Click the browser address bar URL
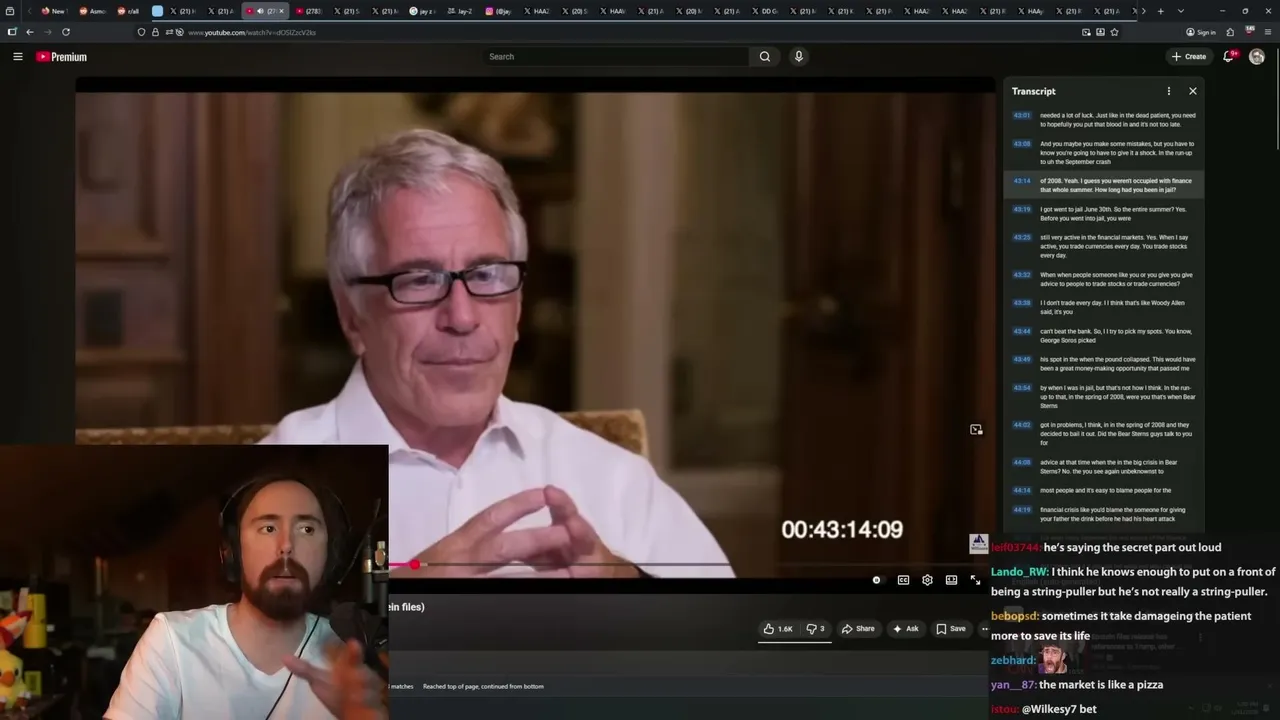 point(252,32)
